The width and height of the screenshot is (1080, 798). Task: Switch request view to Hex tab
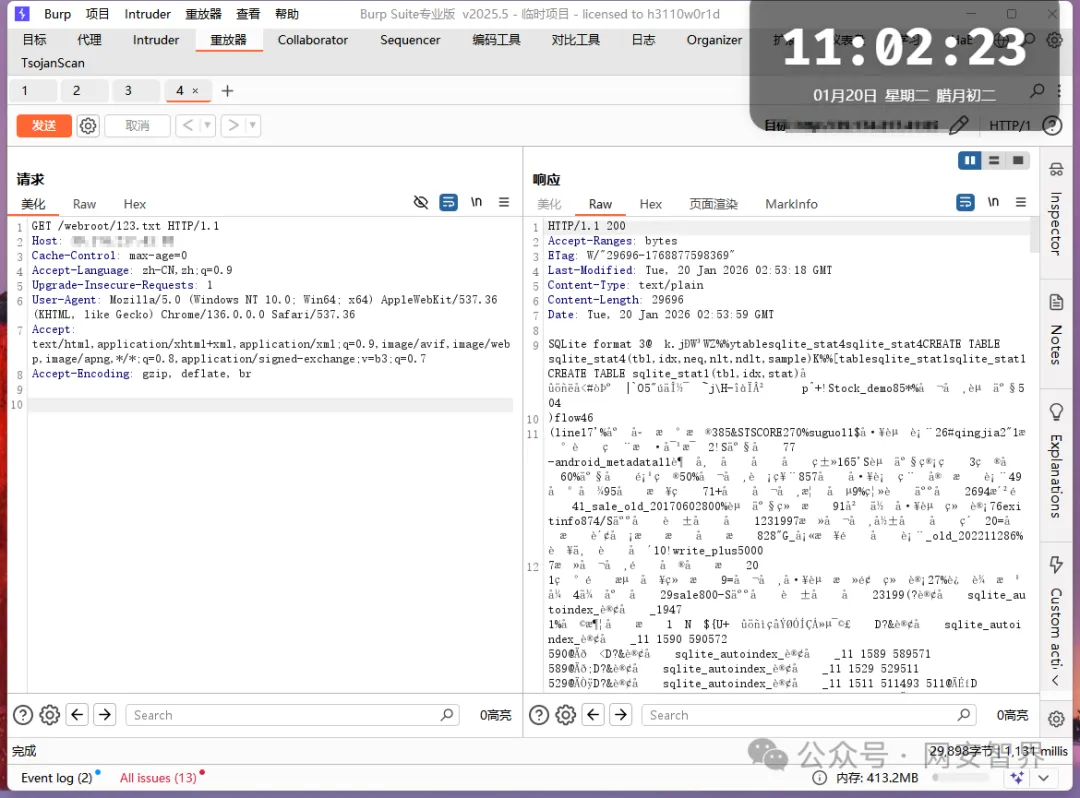point(134,204)
